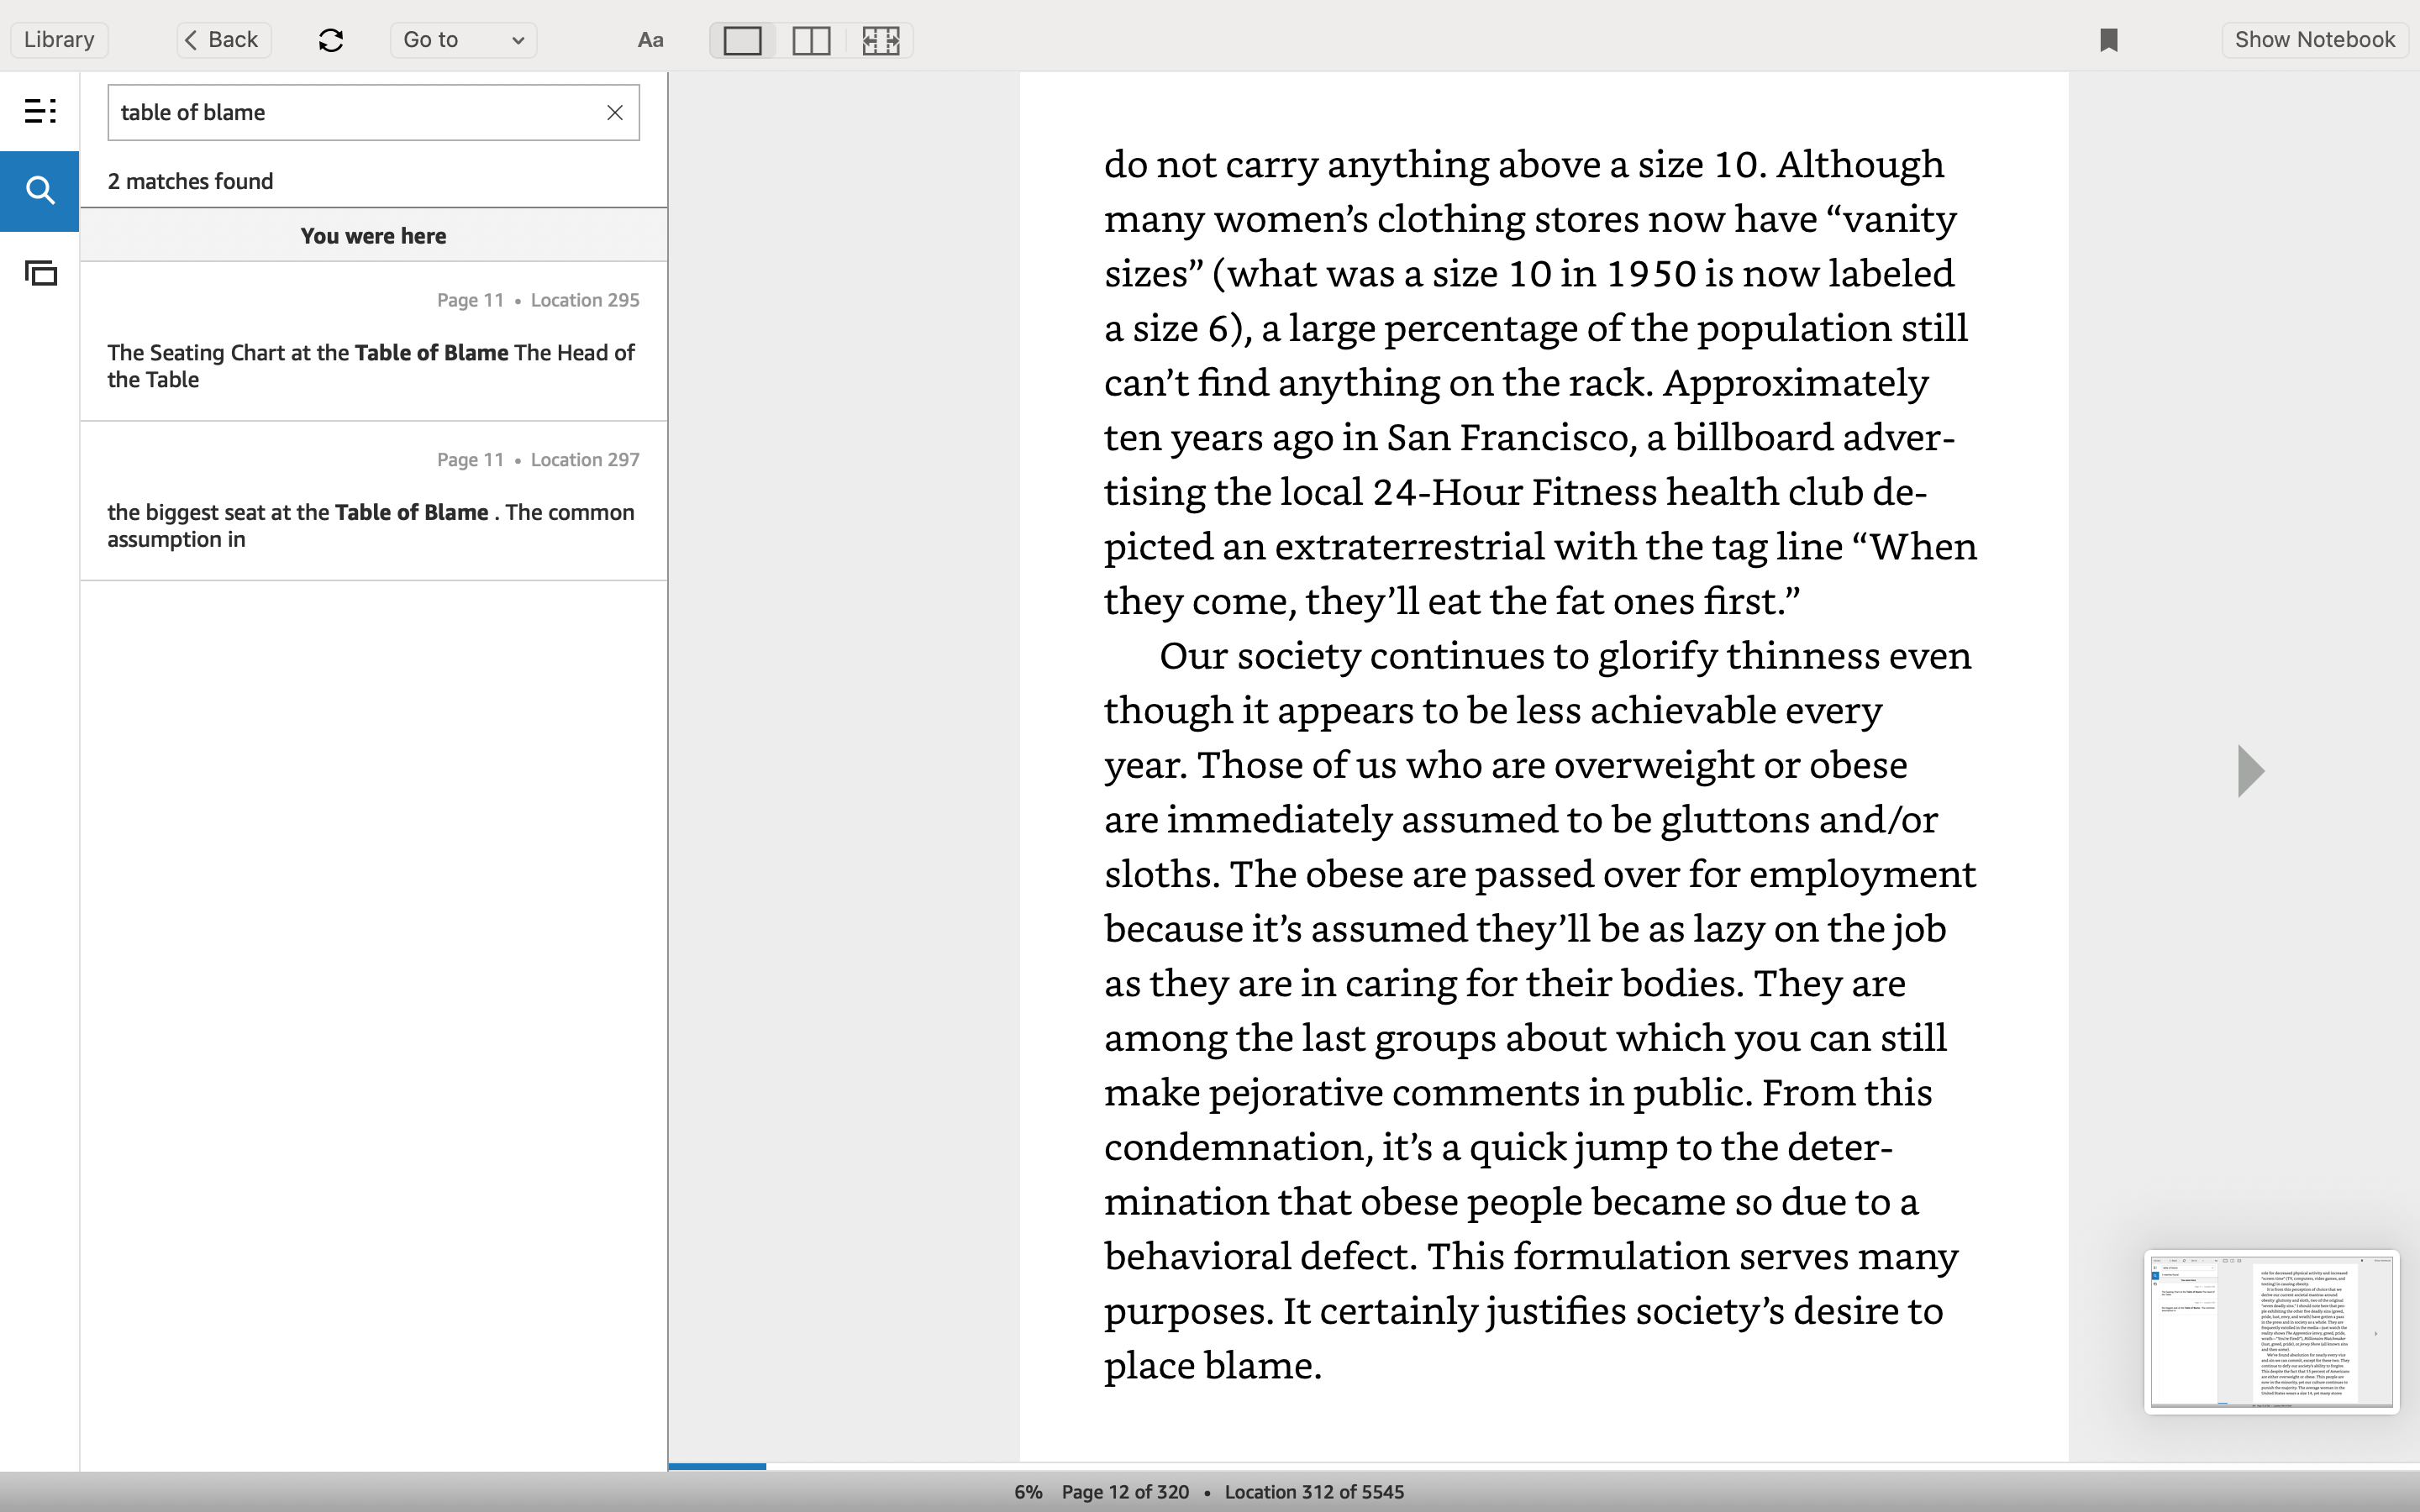Open the table of contents sidebar icon

point(40,111)
